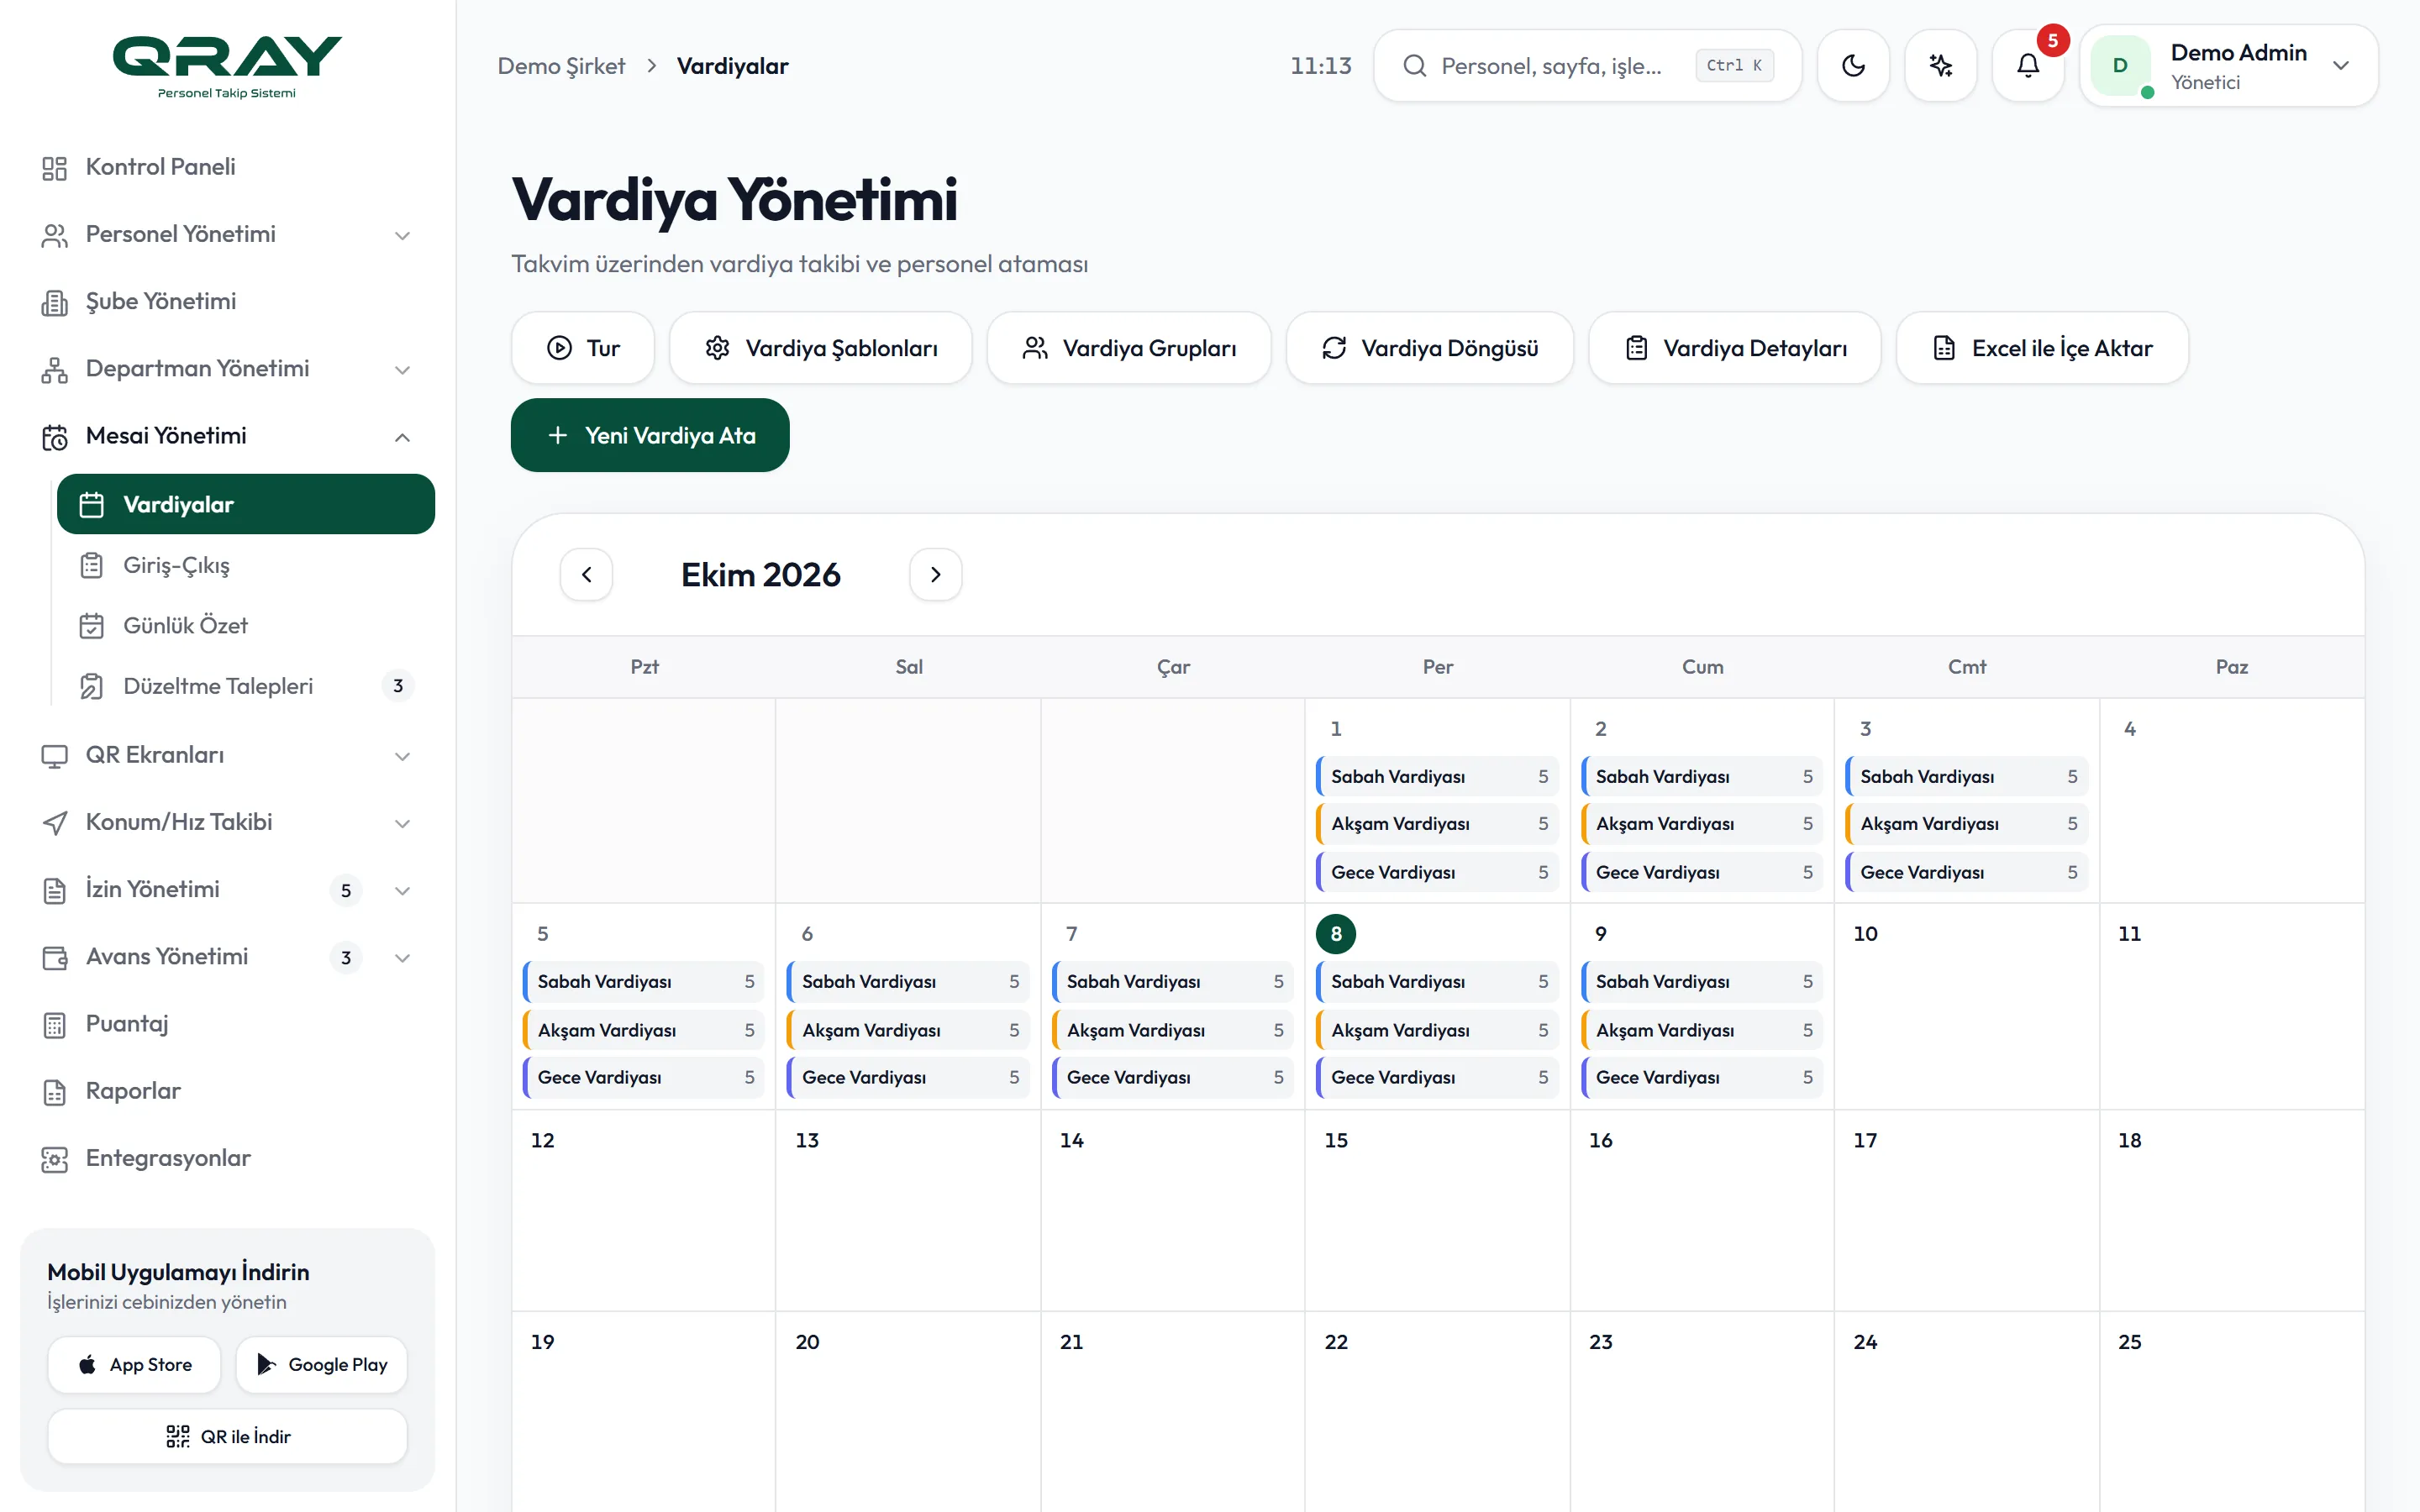Expand the Departman Yönetimi section
Screen dimensions: 2420x1512
point(227,368)
